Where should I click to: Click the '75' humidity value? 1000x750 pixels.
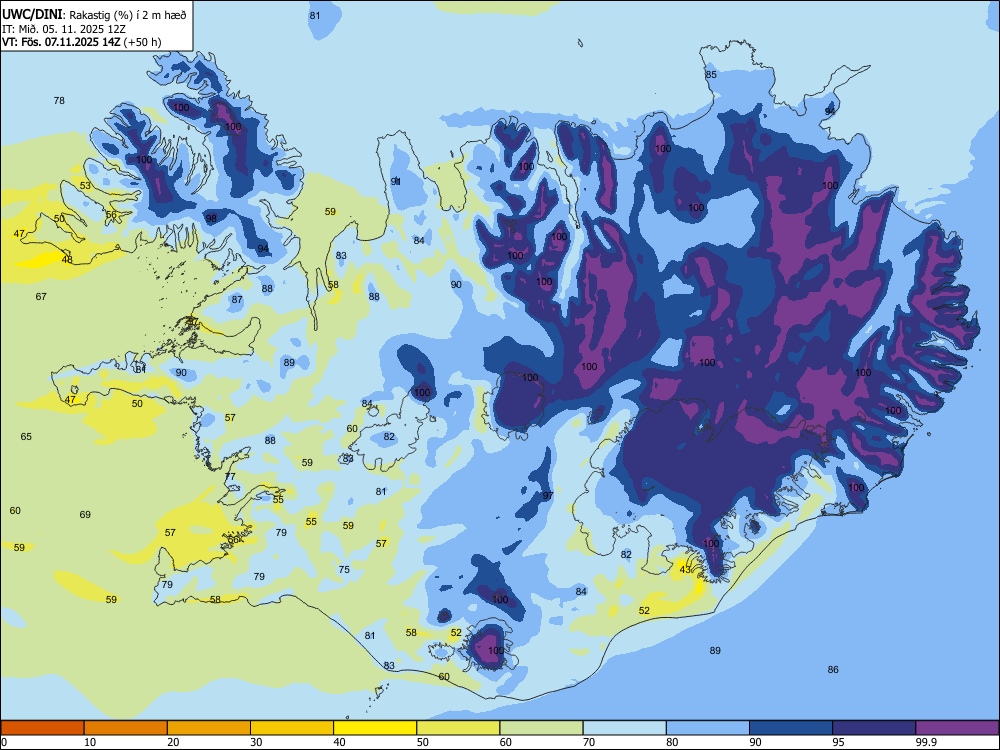click(344, 570)
